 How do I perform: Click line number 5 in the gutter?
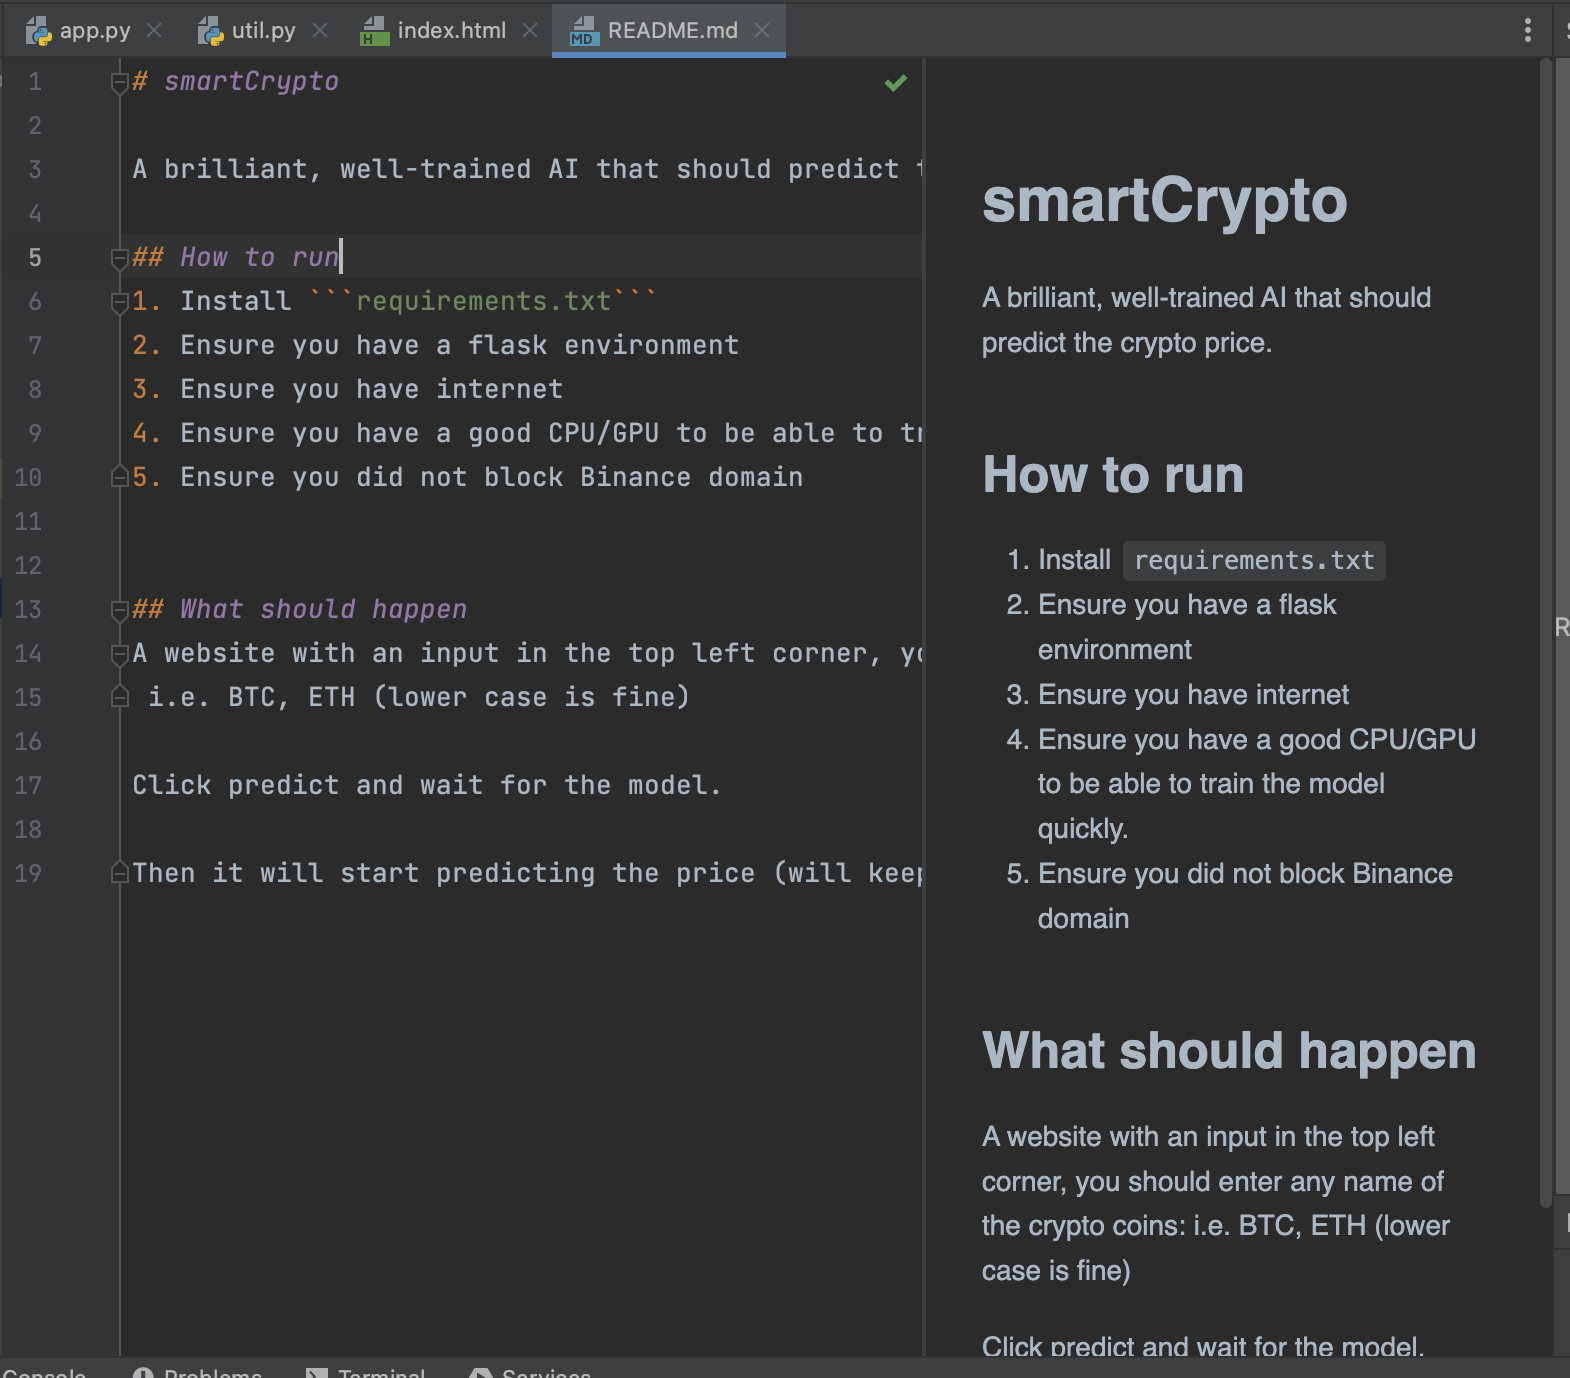click(x=35, y=258)
